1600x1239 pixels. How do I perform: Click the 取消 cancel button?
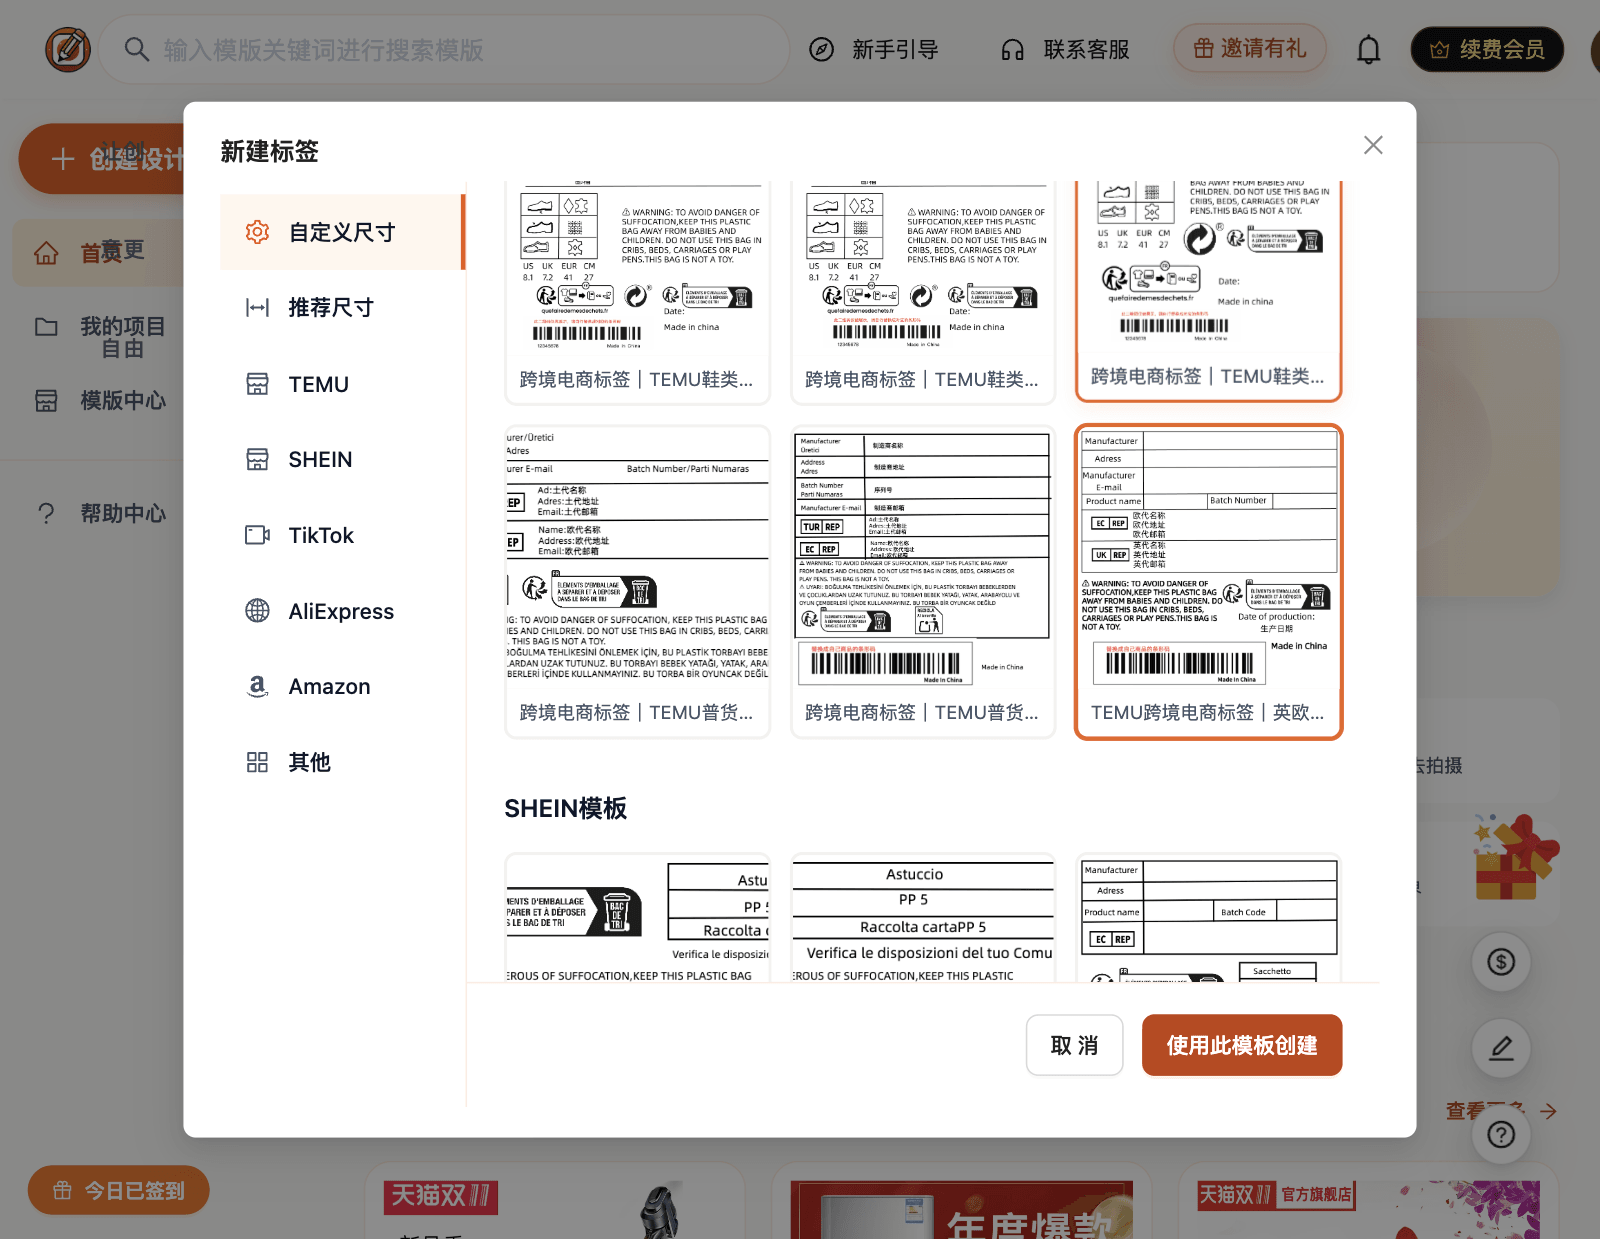[1074, 1046]
